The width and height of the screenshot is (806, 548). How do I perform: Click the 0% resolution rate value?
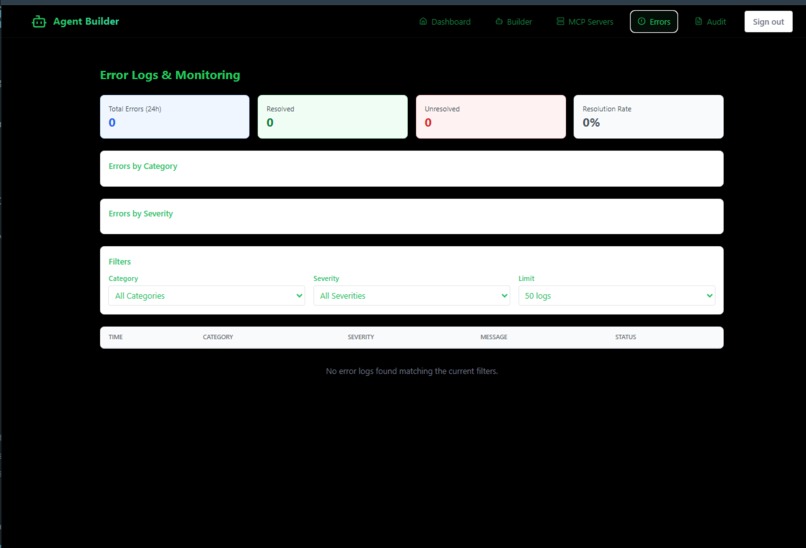point(591,123)
